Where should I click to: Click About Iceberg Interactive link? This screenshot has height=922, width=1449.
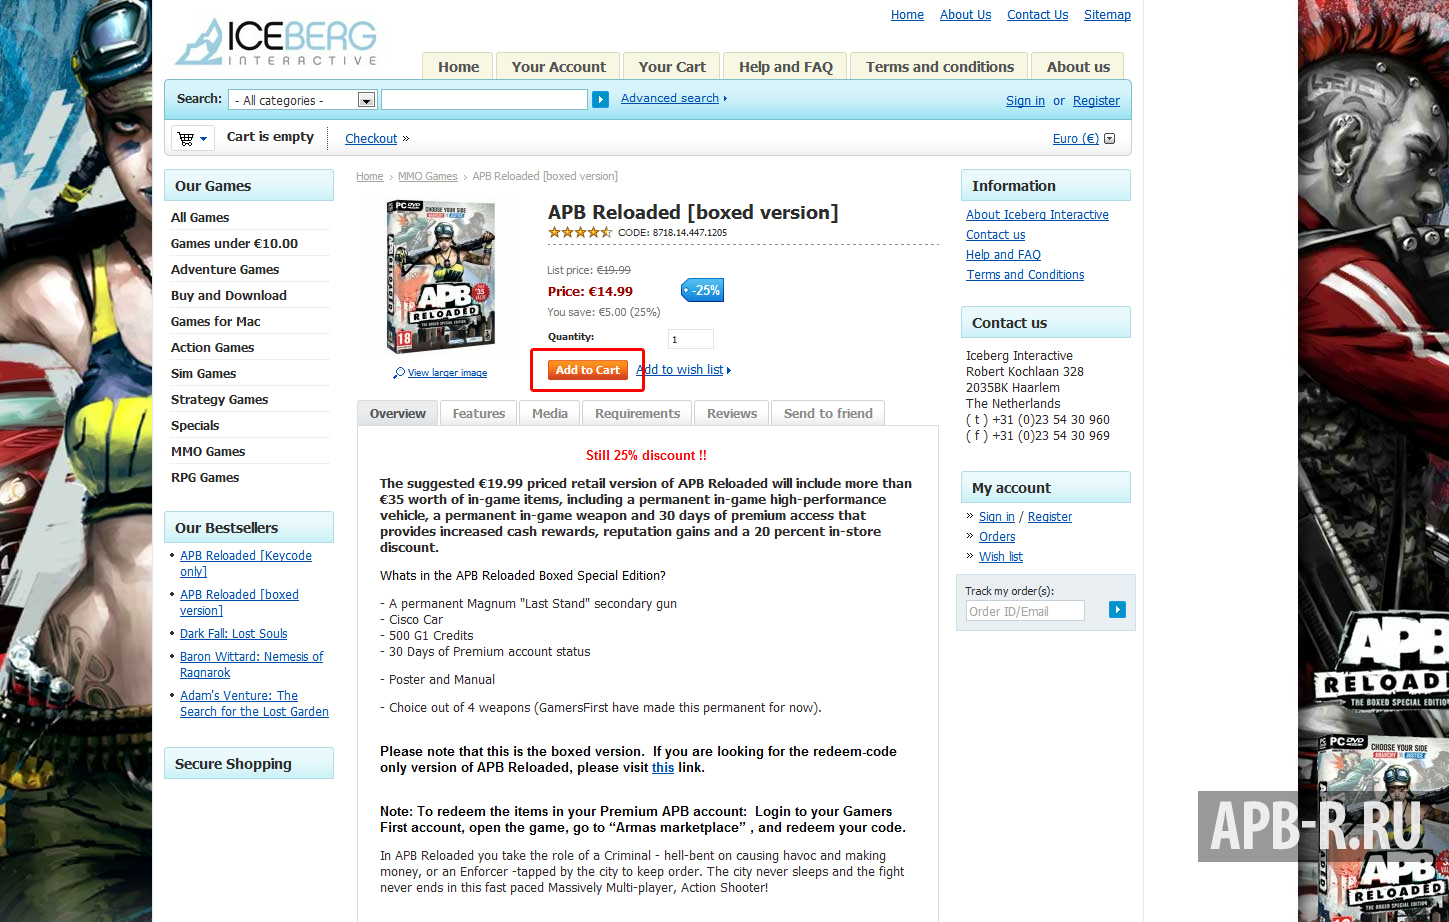click(1037, 215)
